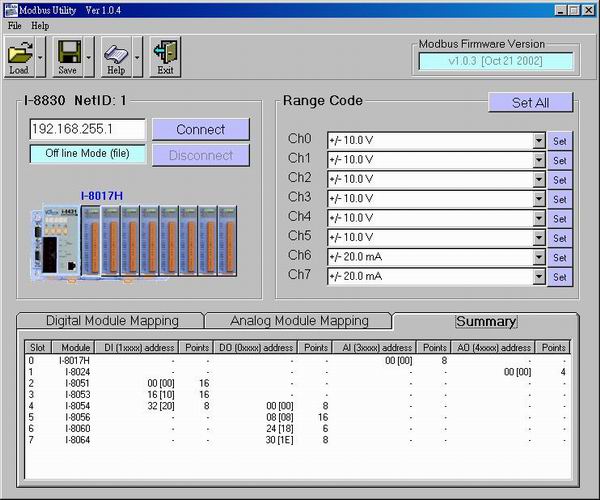This screenshot has width=600, height=500.
Task: Click the DO (0xxxx) address column header
Action: click(x=255, y=348)
